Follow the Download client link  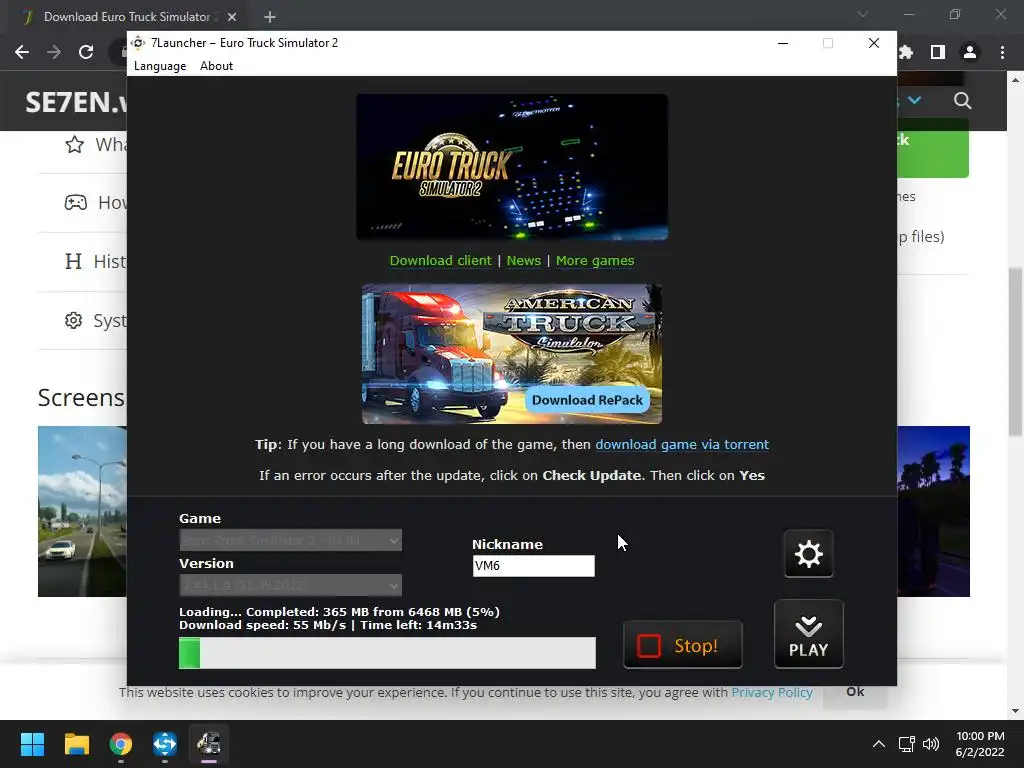440,261
